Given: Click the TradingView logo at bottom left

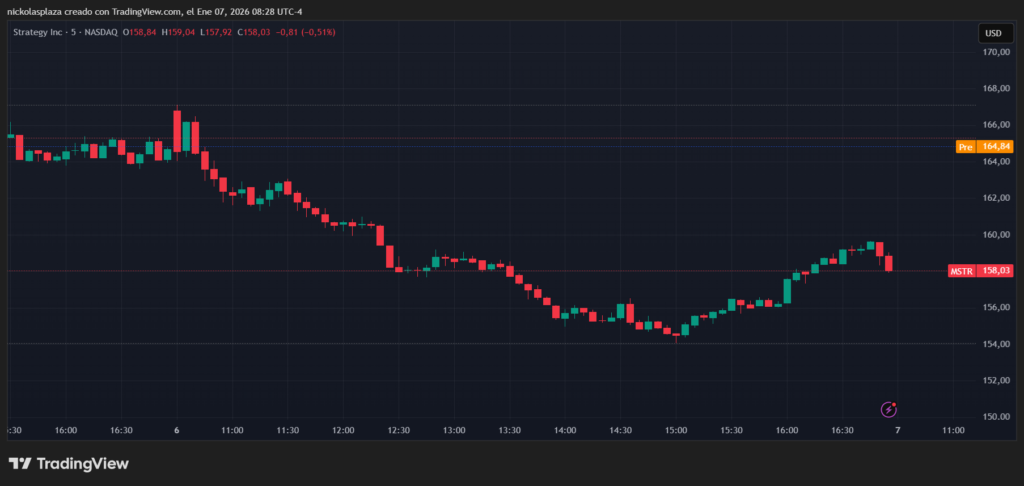Looking at the screenshot, I should 69,464.
